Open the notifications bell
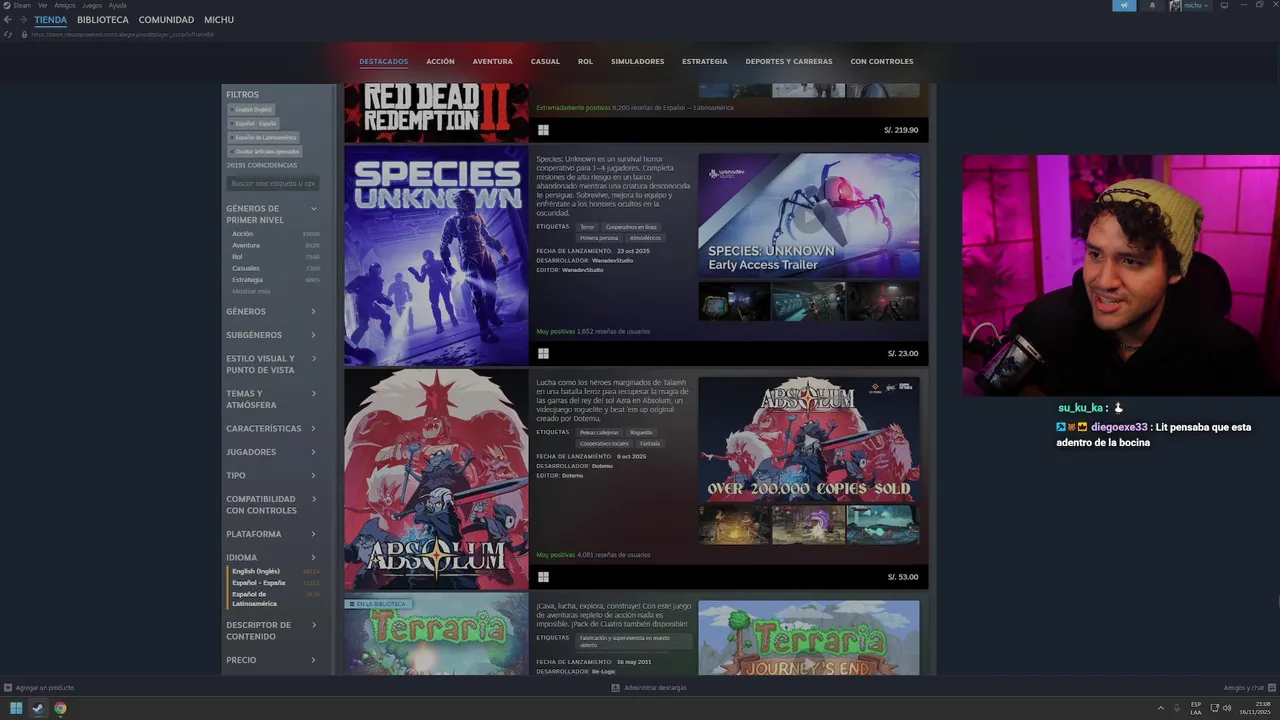 pyautogui.click(x=1152, y=5)
